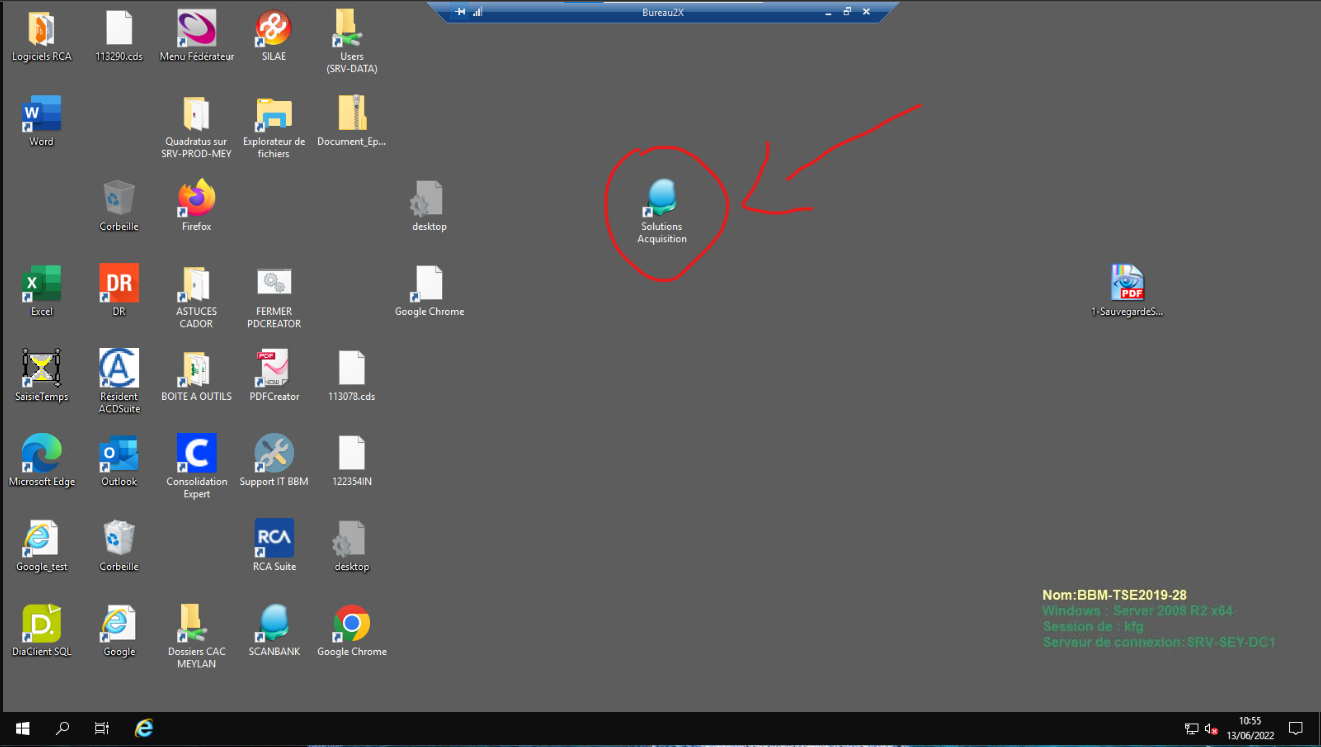Select the DiaClient SQL icon
The height and width of the screenshot is (747, 1321).
42,625
